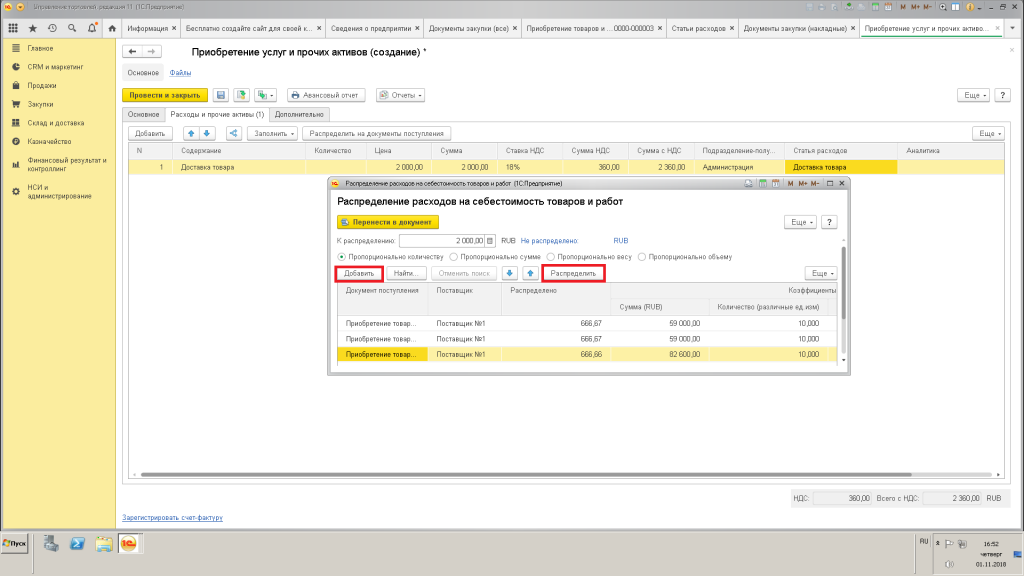Open Server Manager from the taskbar

click(51, 543)
